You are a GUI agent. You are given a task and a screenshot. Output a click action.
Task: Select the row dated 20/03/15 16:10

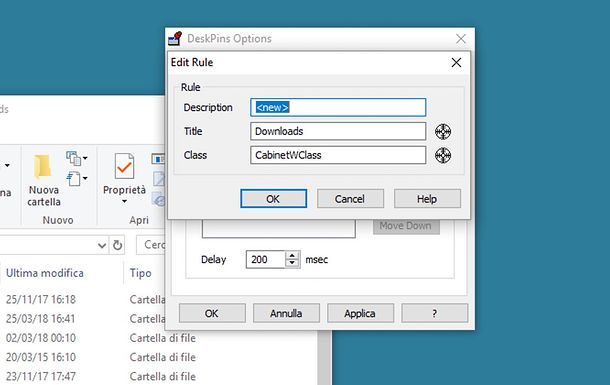click(x=159, y=357)
